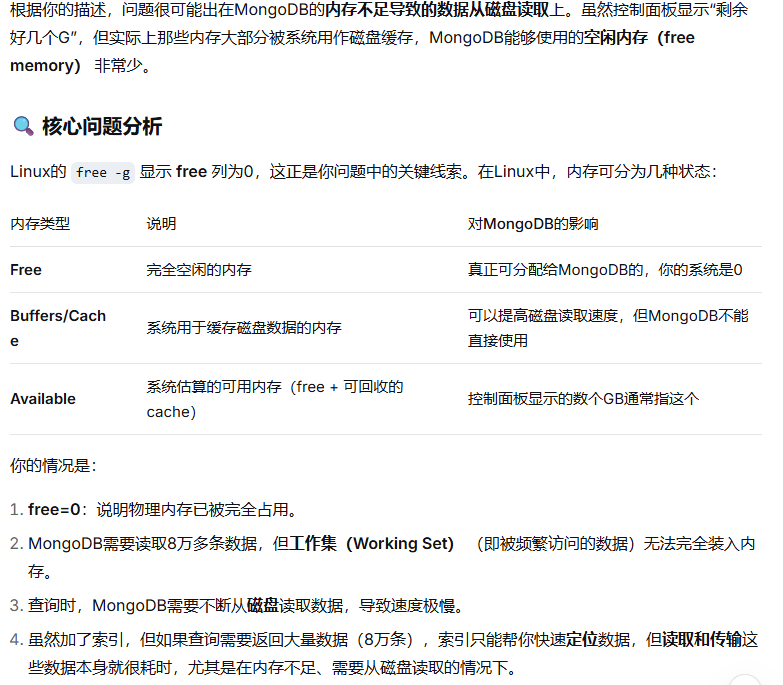Click the 'Free' row label in table

[x=26, y=270]
